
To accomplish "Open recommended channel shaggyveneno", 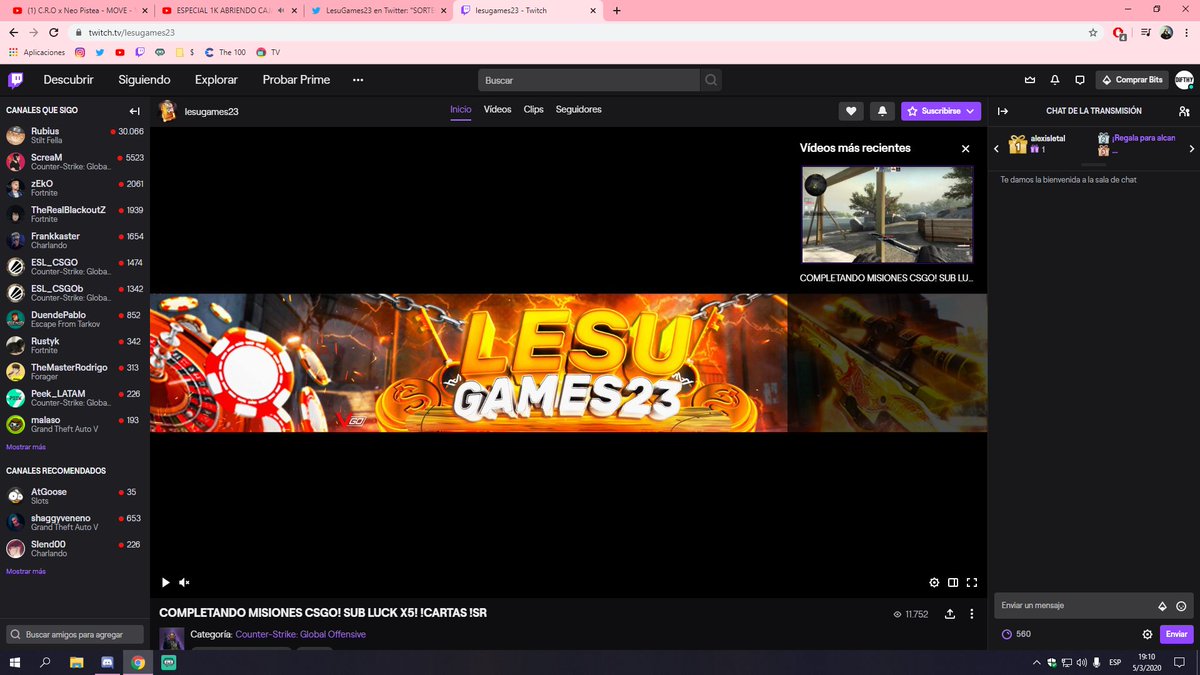I will pos(75,522).
